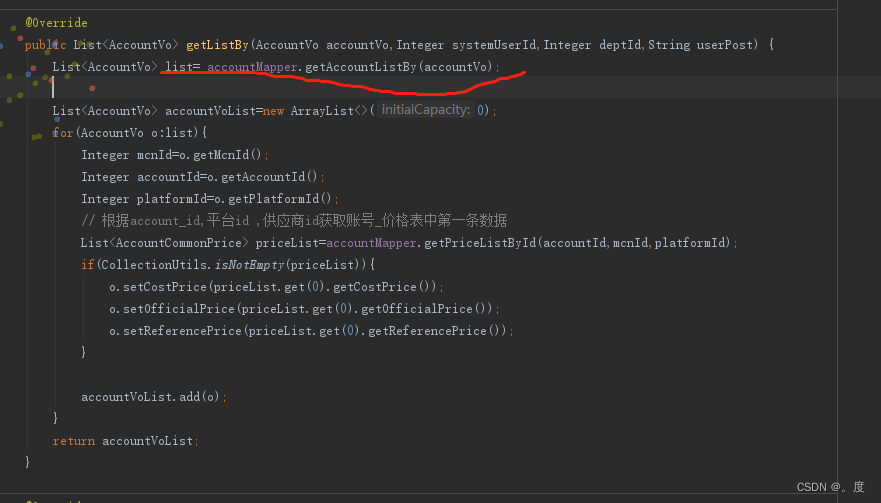Screen dimensions: 881x503
Task: Click the for keyword of the loop
Action: click(63, 133)
